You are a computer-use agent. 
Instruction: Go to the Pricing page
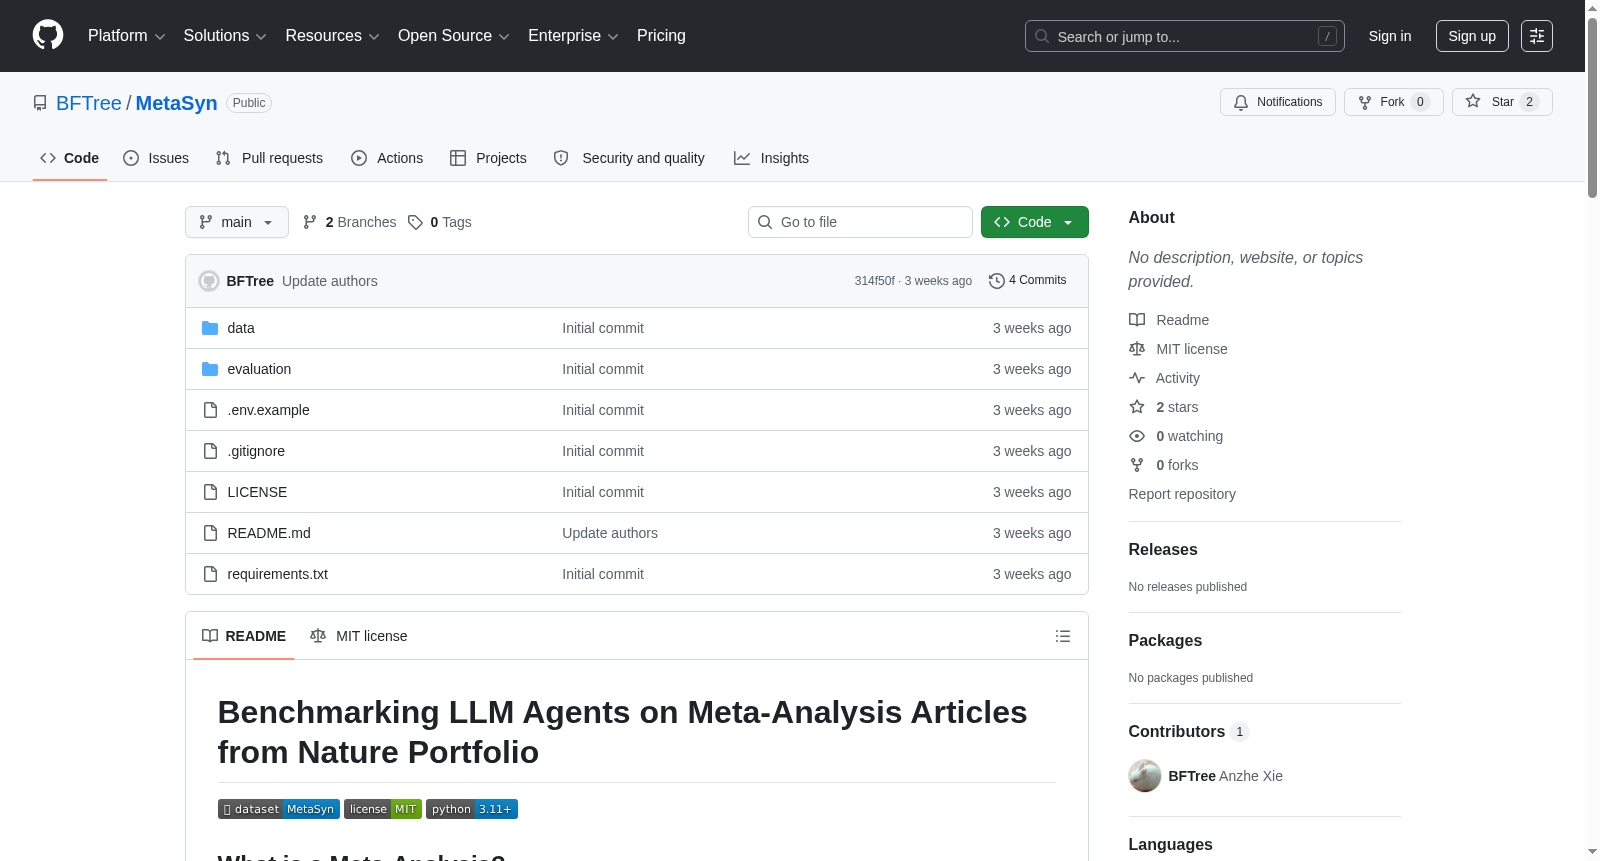click(x=661, y=36)
